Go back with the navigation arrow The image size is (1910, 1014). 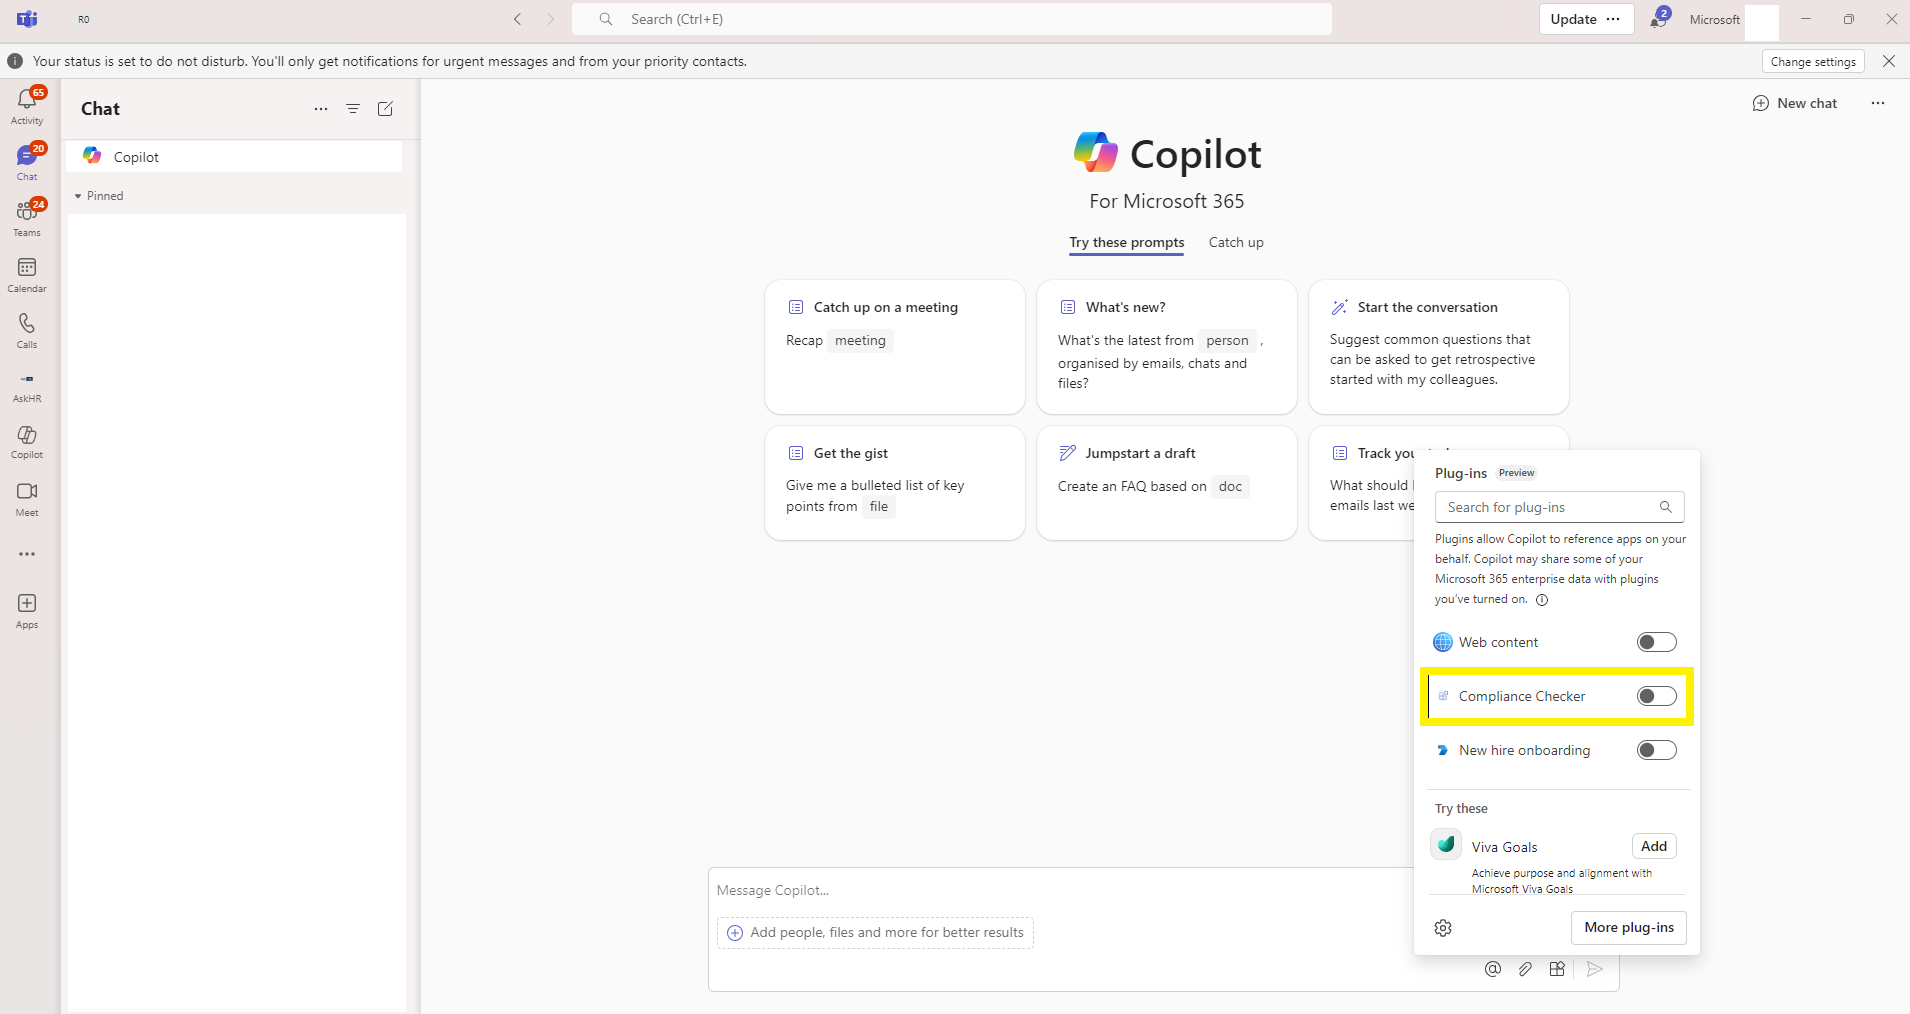[518, 19]
